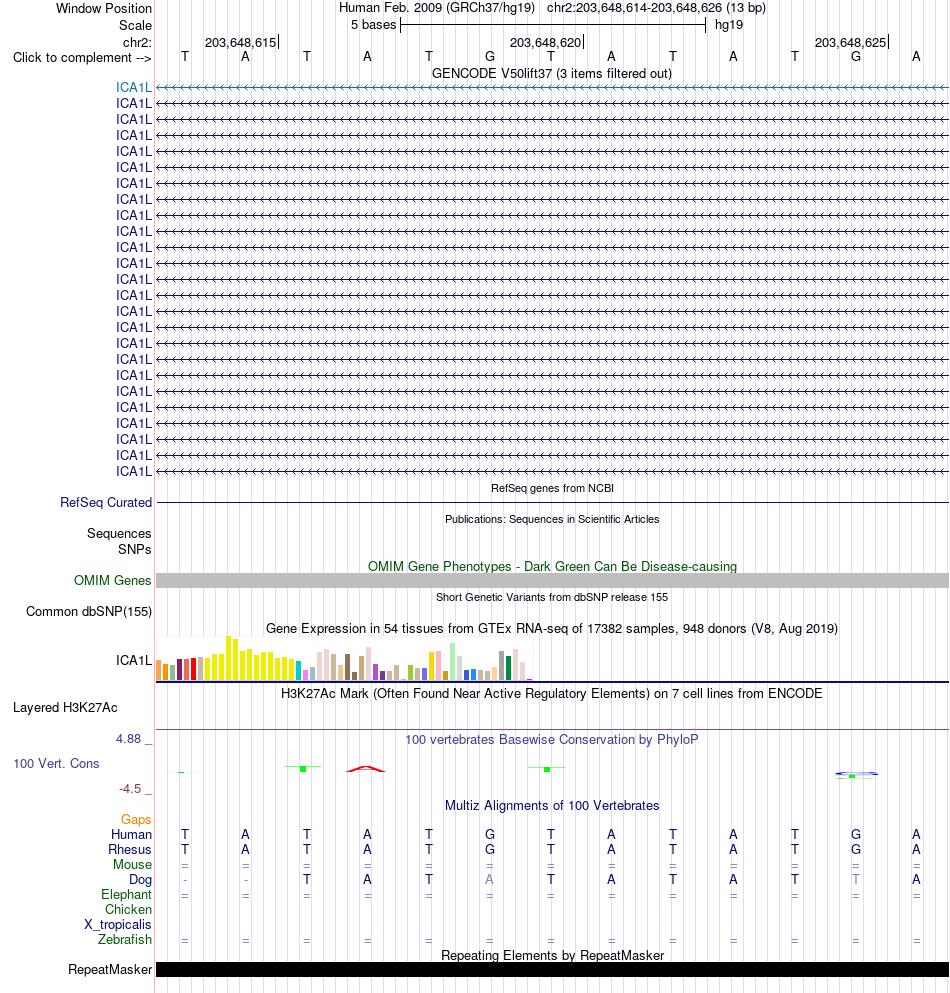Image resolution: width=950 pixels, height=993 pixels.
Task: Open the 'Gene Expression in 54 tissues from GTEx' title
Action: [x=552, y=628]
